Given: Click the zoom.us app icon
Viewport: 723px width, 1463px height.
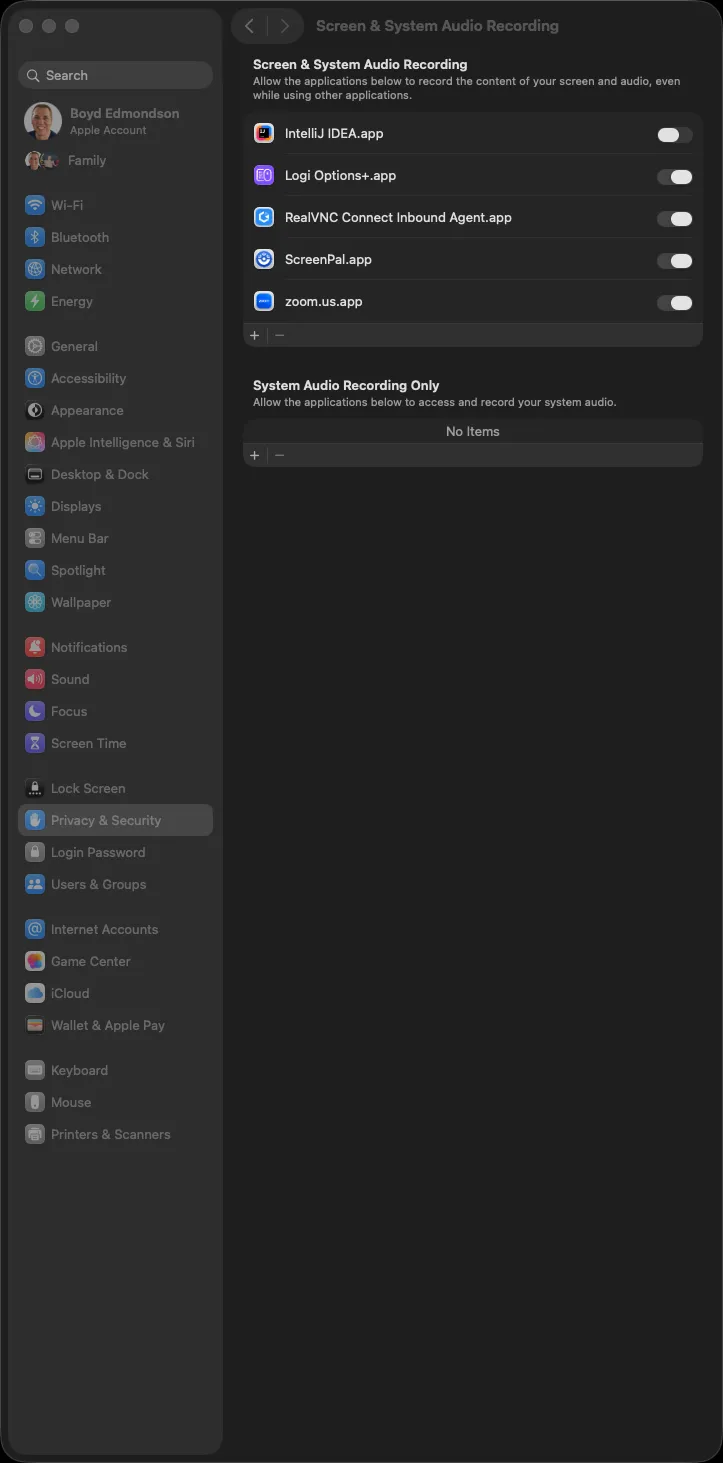Looking at the screenshot, I should [264, 301].
